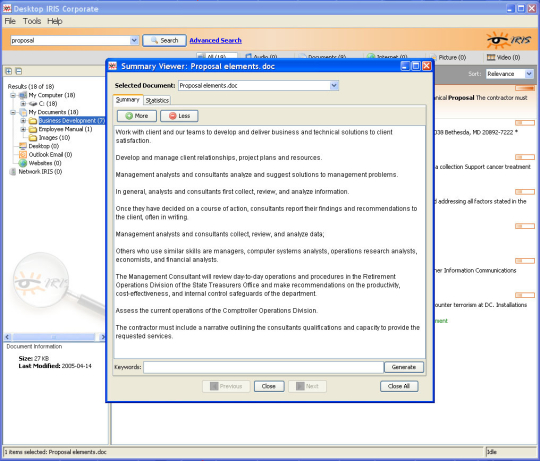
Task: Open the Tools menu
Action: pos(32,21)
